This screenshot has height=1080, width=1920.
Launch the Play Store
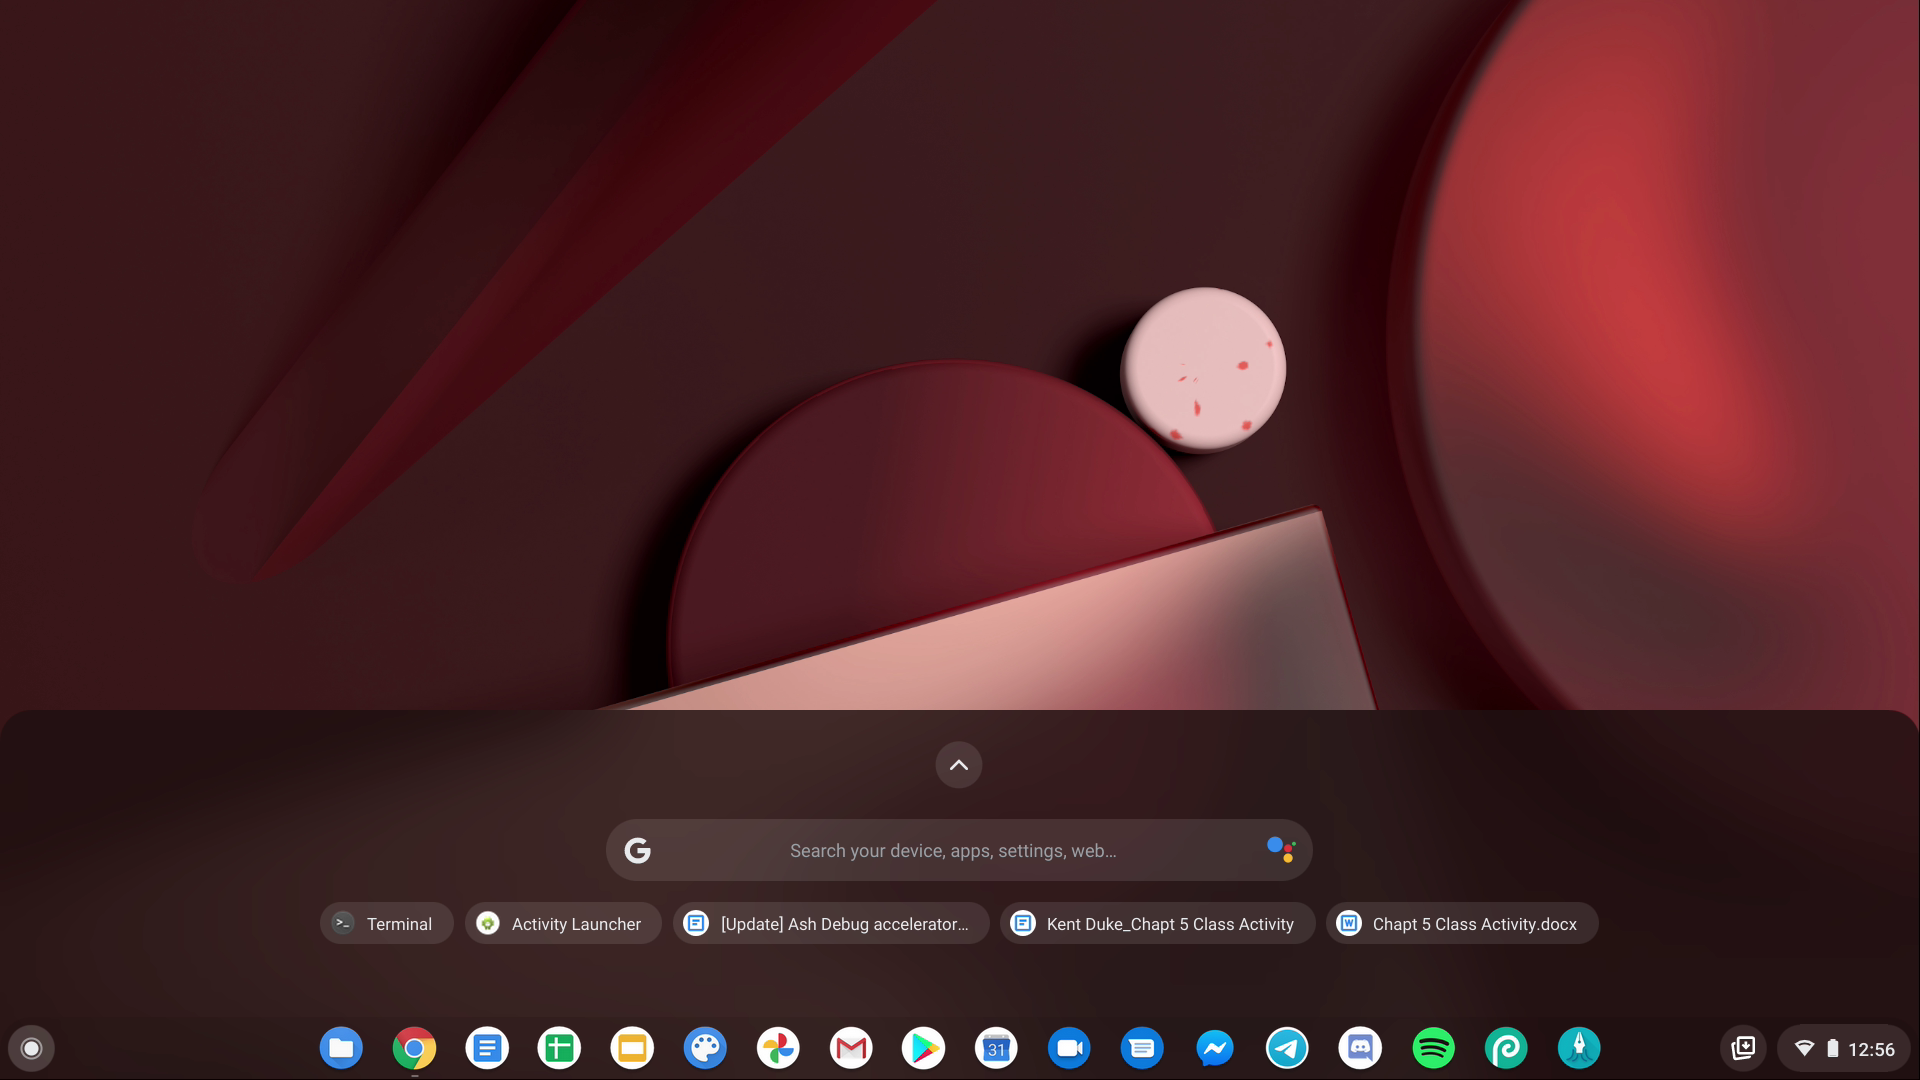pyautogui.click(x=924, y=1047)
